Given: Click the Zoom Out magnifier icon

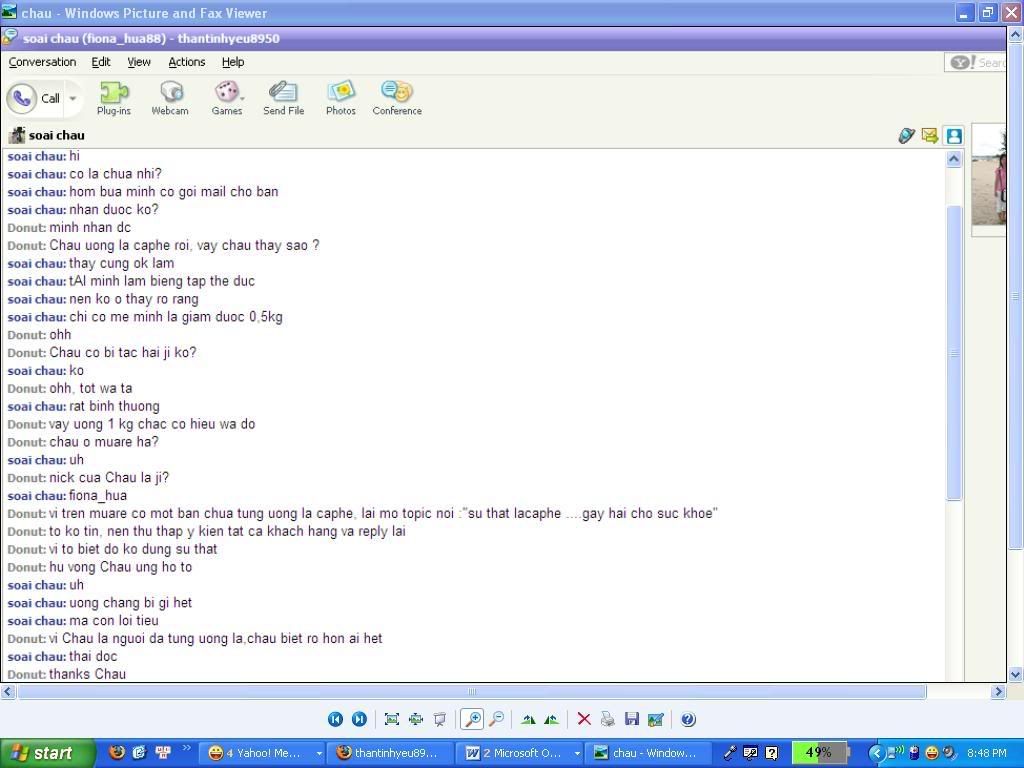Looking at the screenshot, I should click(x=496, y=719).
